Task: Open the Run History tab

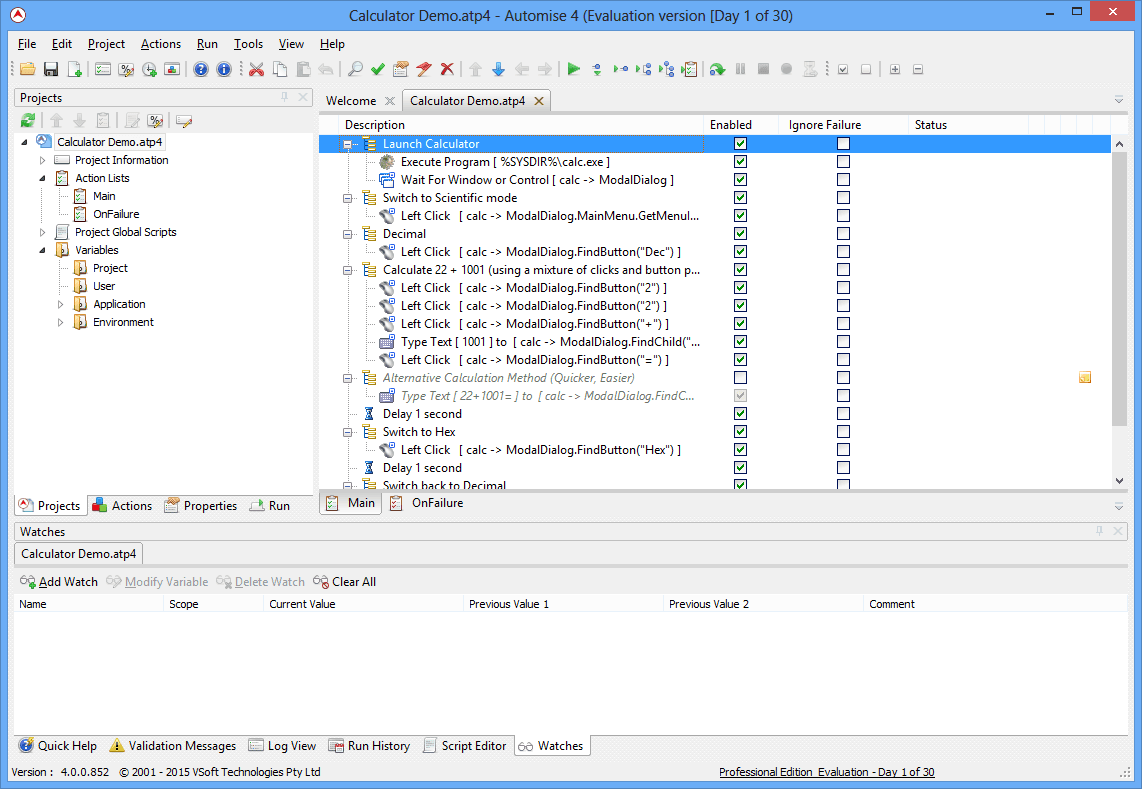Action: (x=370, y=745)
